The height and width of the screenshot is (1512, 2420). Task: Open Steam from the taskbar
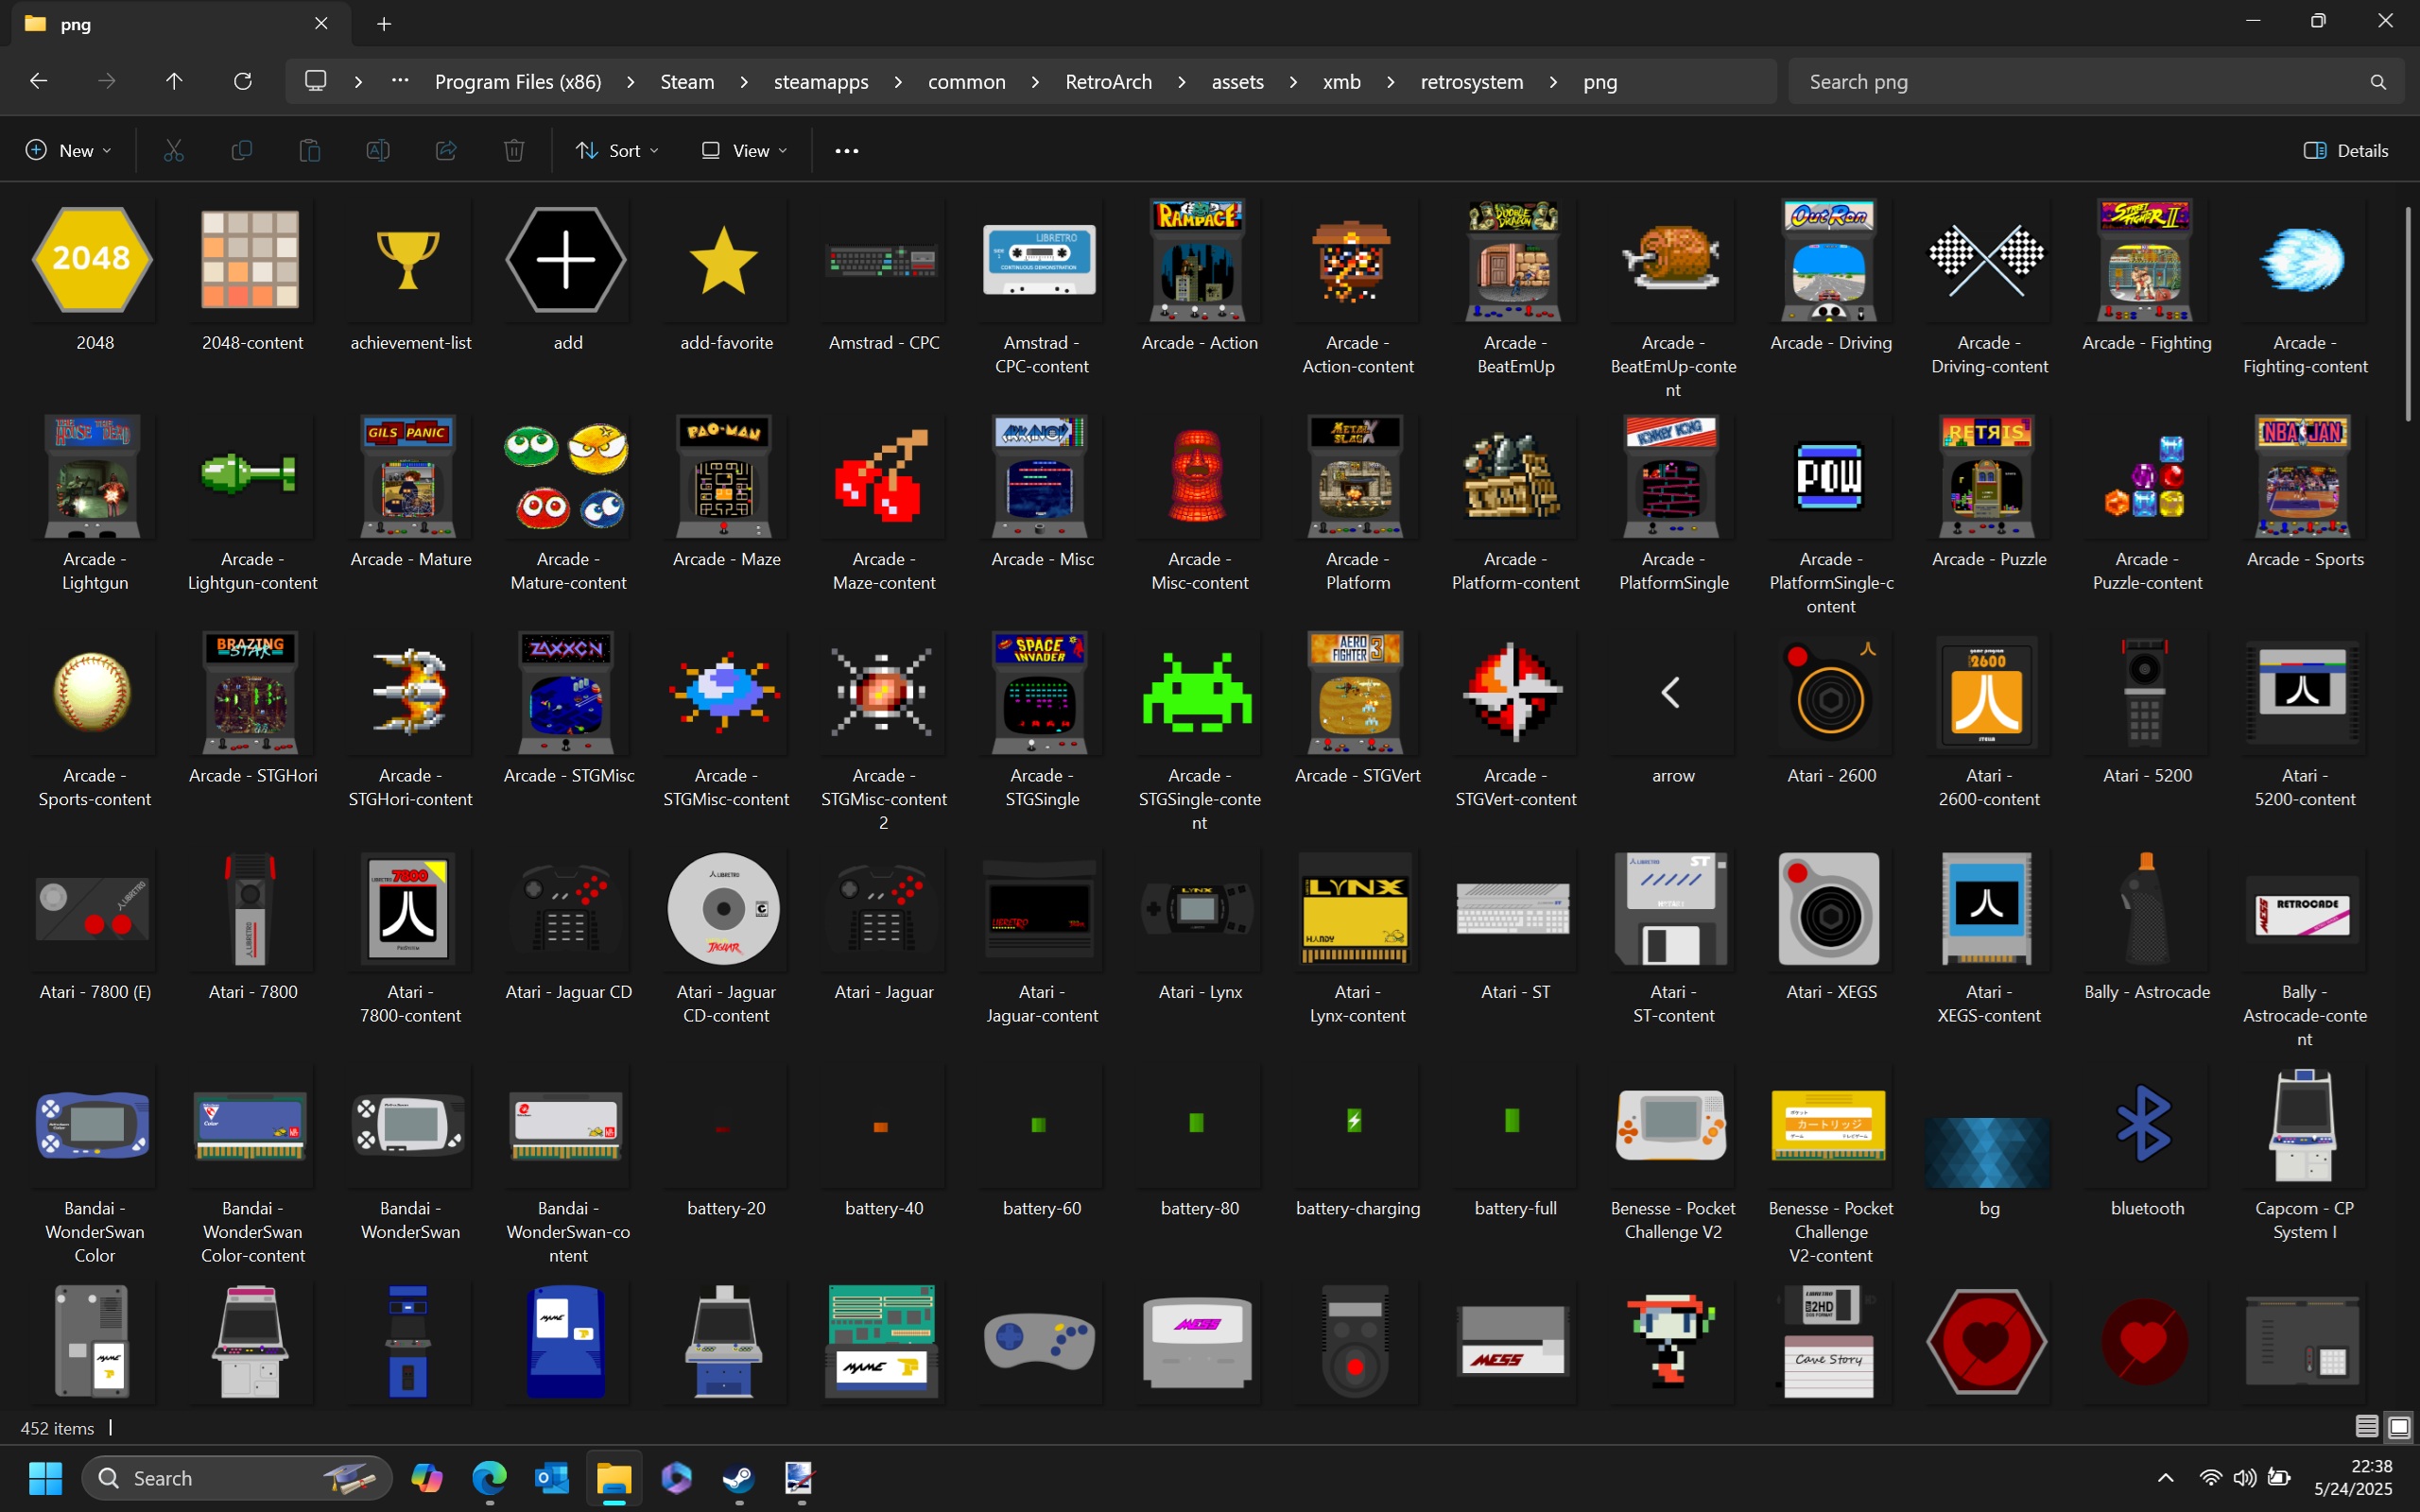[x=739, y=1478]
